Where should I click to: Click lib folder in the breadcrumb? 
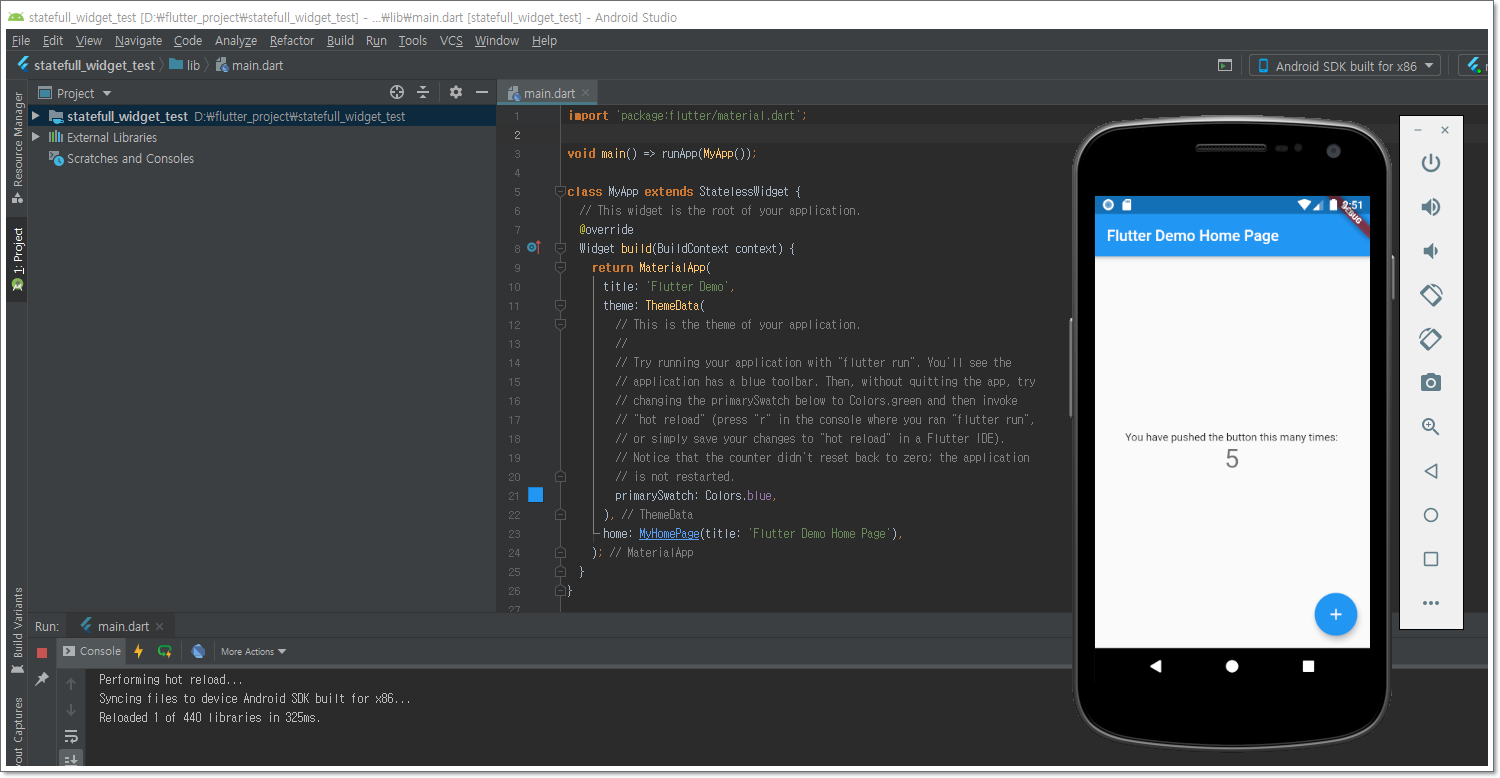[x=185, y=65]
